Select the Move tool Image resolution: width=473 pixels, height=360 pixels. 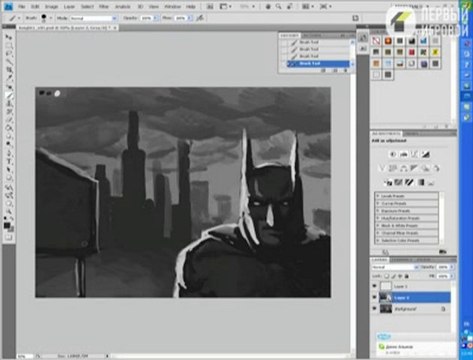(x=9, y=37)
